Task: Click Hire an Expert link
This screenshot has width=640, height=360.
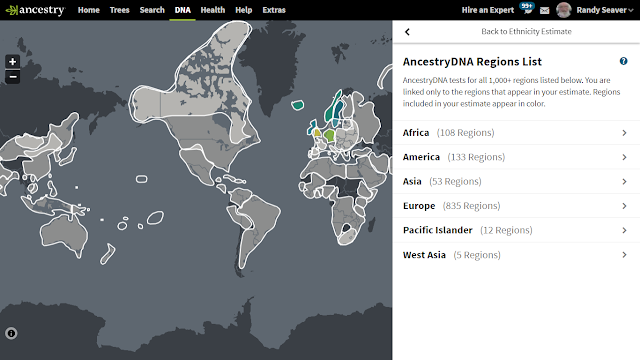Action: [488, 10]
